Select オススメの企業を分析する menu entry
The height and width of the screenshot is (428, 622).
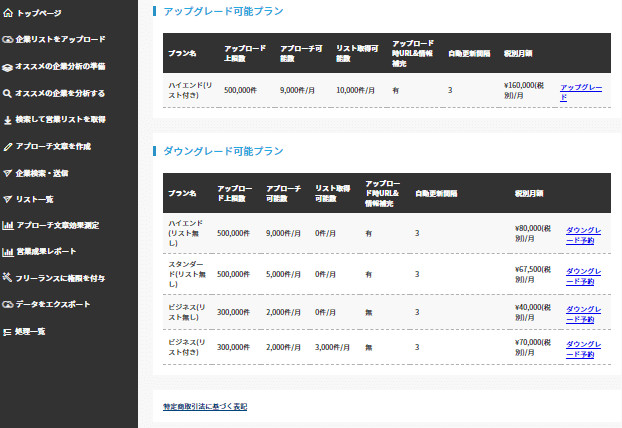60,93
